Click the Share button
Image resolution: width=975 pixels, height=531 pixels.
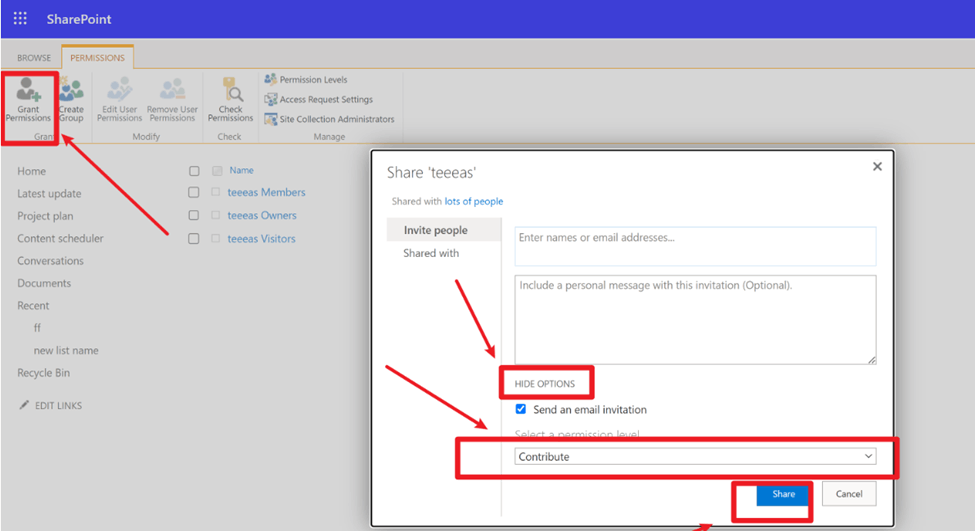783,494
